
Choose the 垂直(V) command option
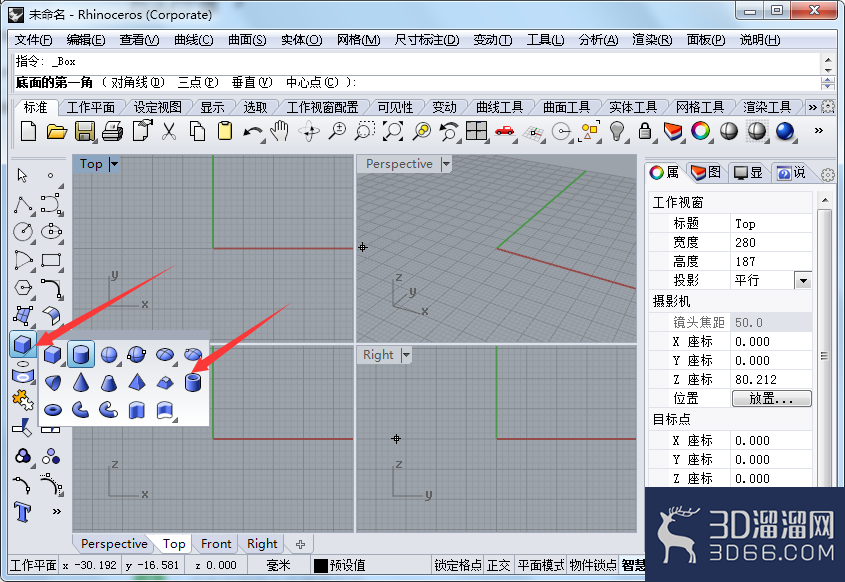click(x=252, y=82)
